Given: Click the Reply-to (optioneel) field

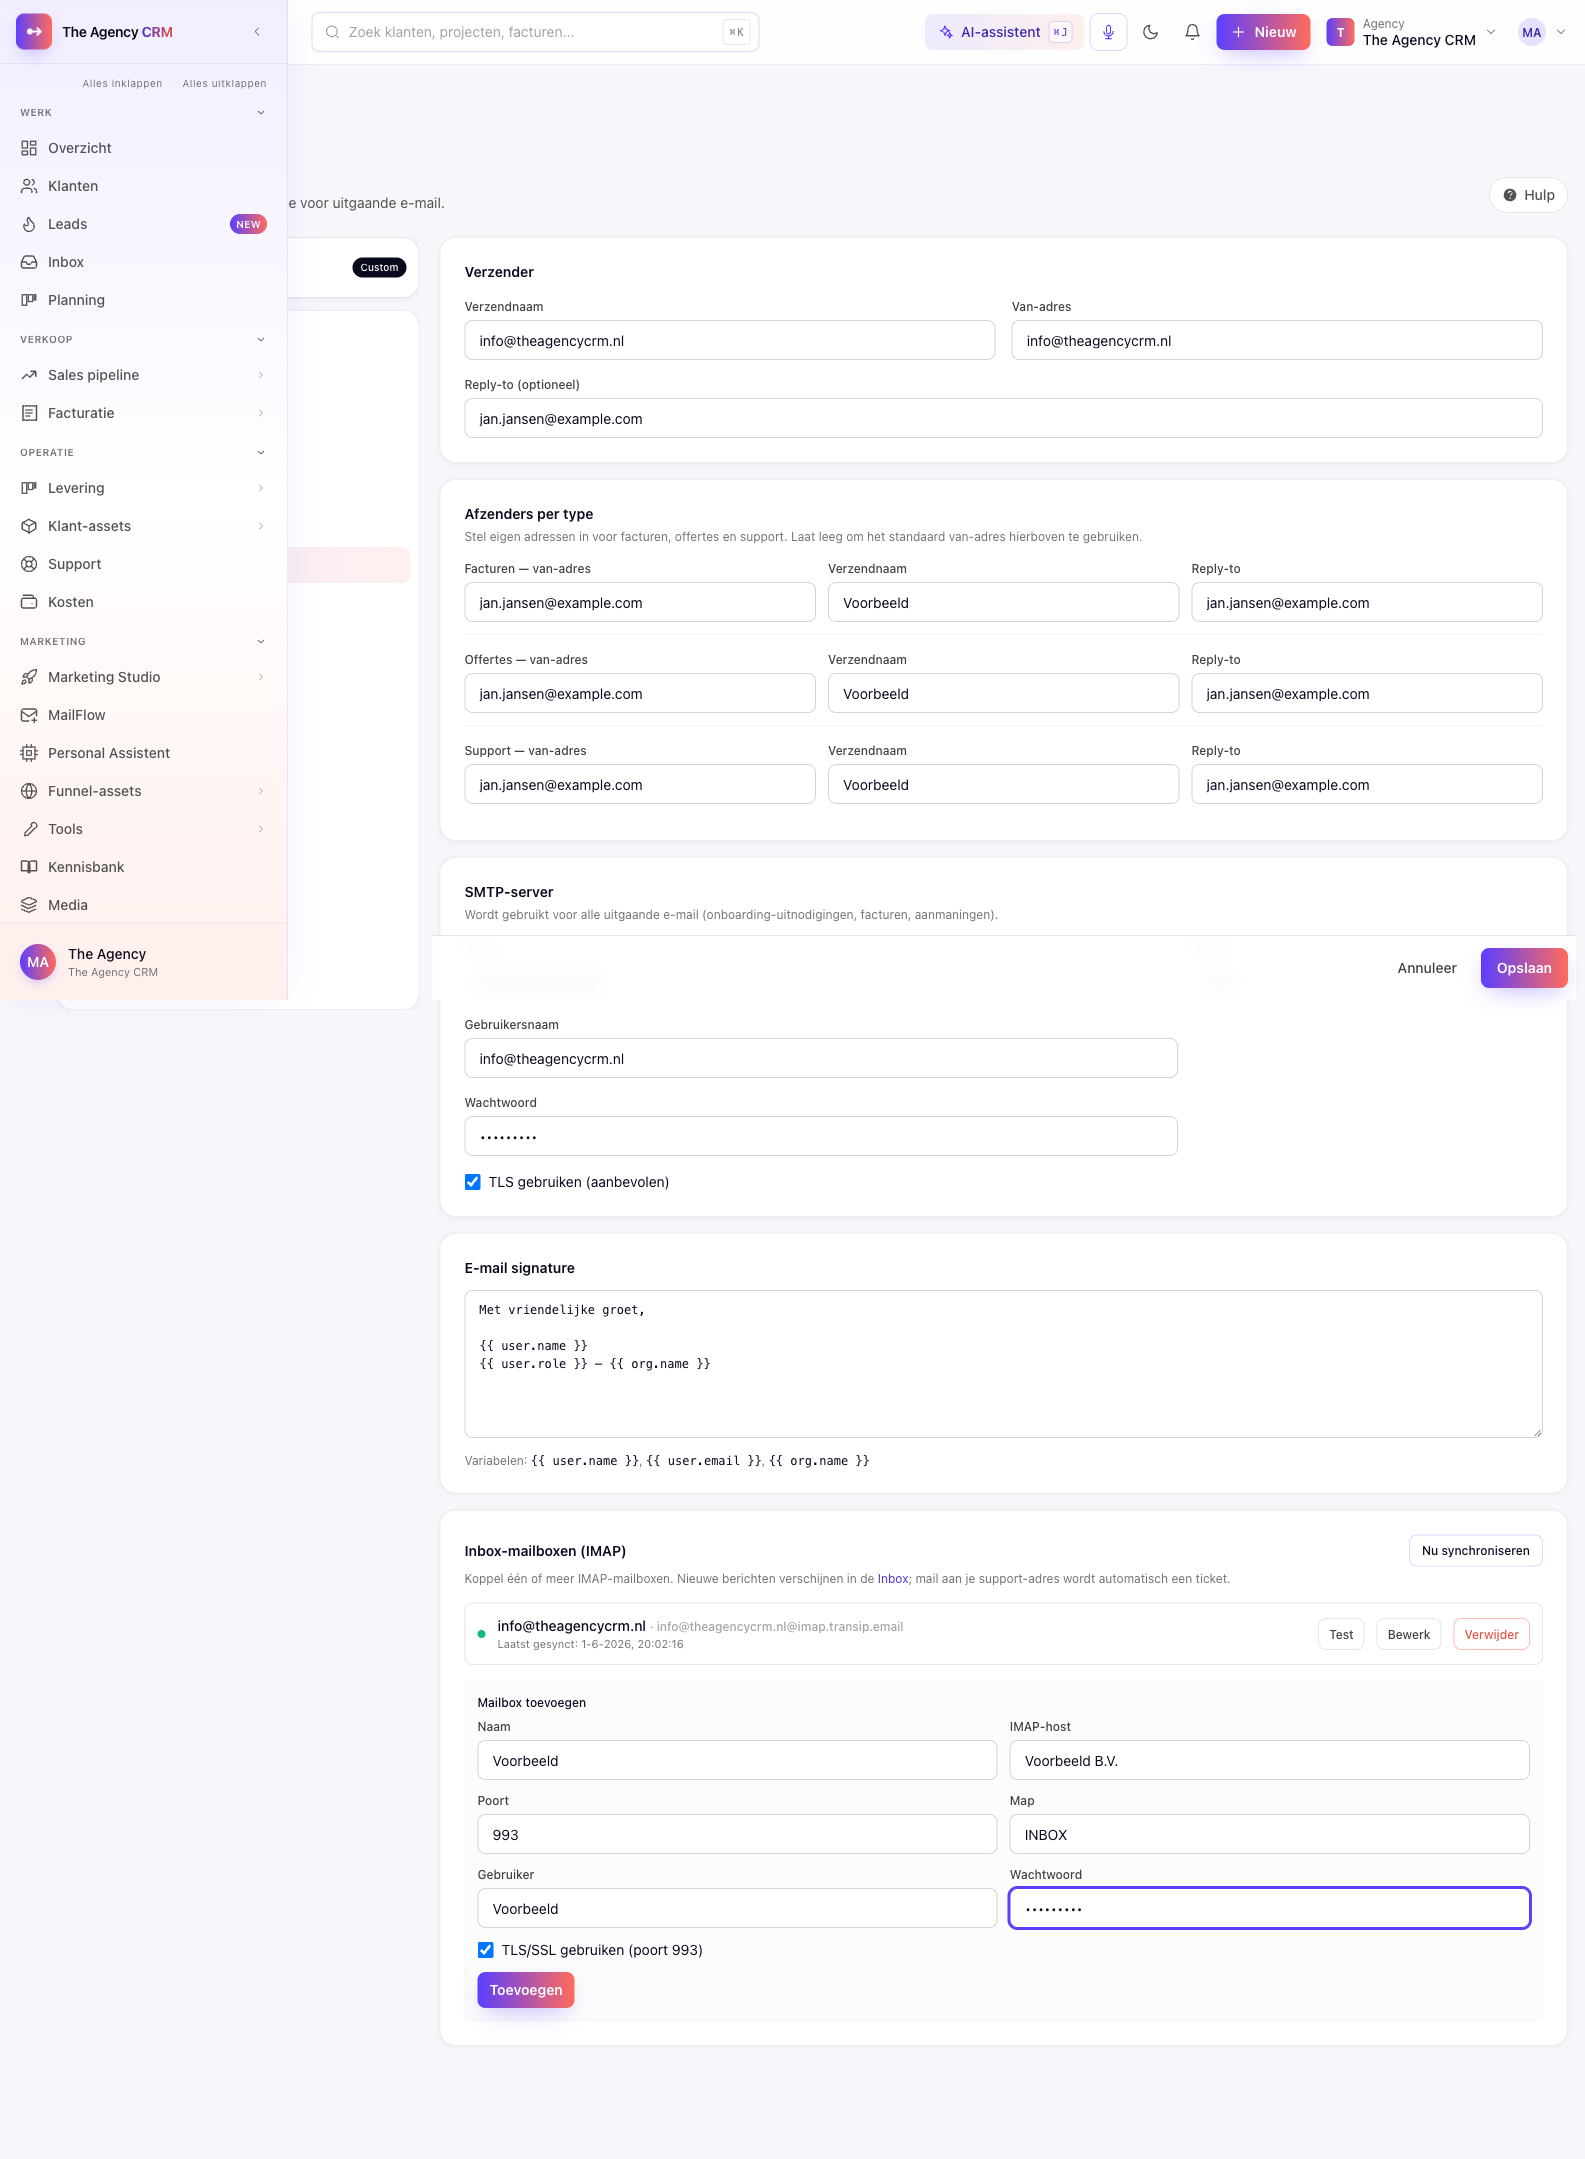Looking at the screenshot, I should [x=1004, y=418].
